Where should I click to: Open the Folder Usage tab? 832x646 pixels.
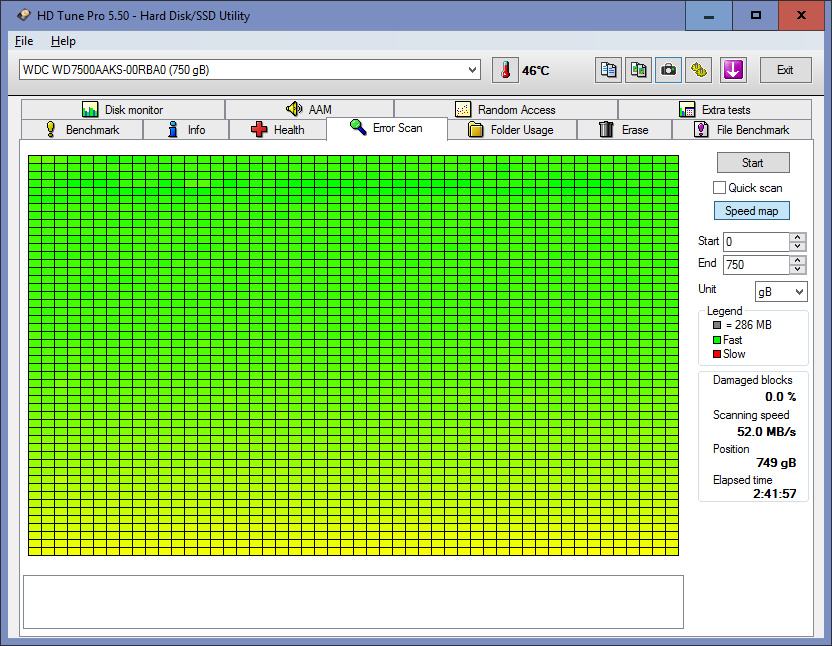(x=509, y=130)
